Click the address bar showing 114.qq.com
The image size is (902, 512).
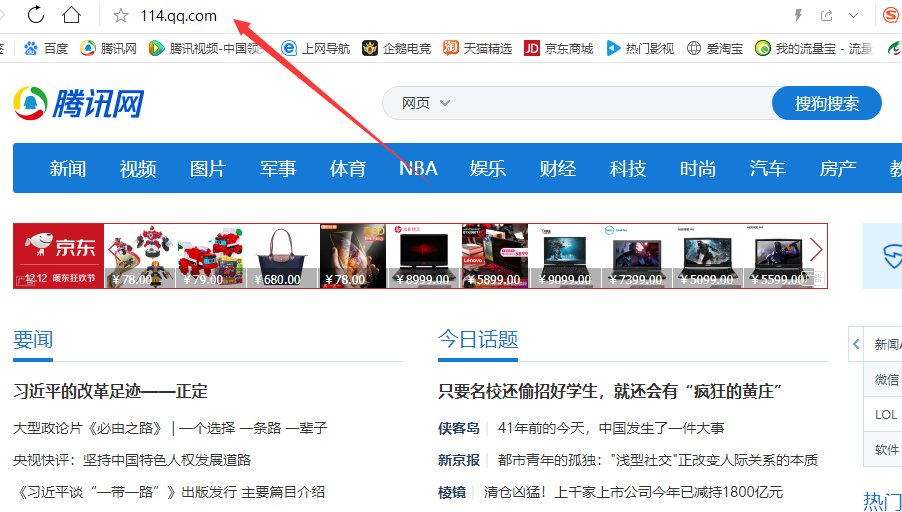[178, 16]
